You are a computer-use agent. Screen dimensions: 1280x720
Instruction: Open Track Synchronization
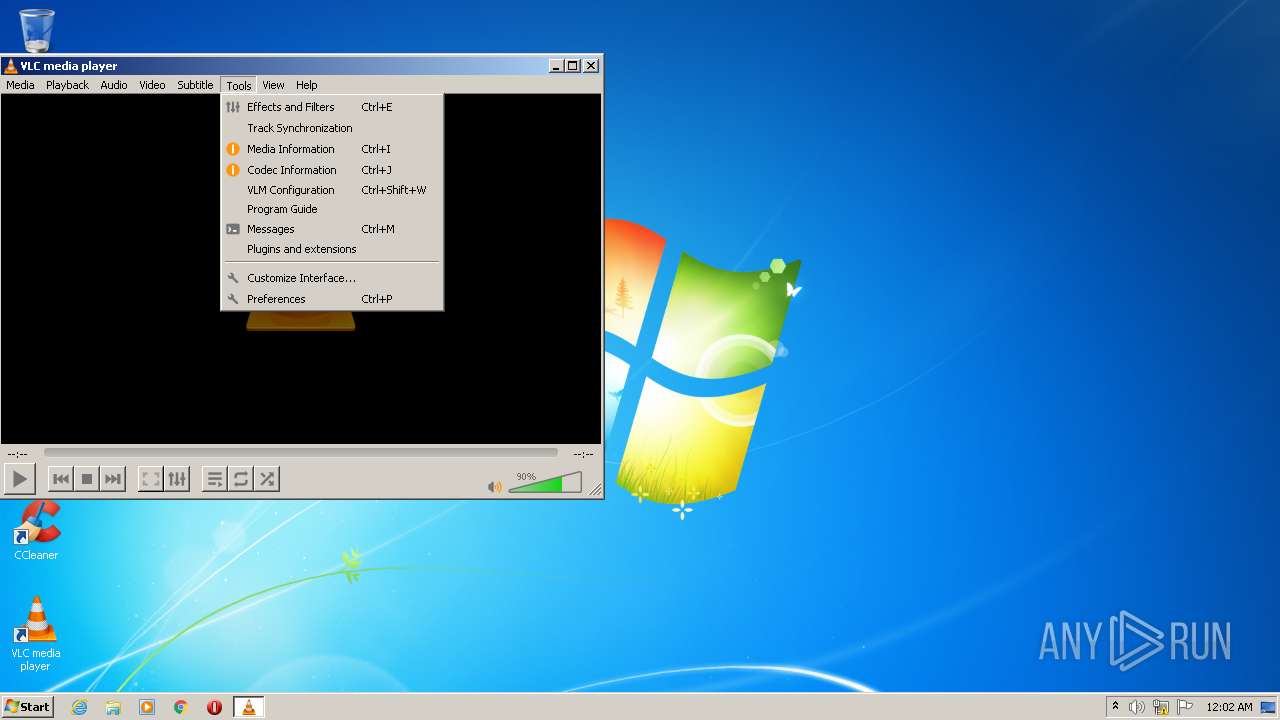[x=332, y=128]
